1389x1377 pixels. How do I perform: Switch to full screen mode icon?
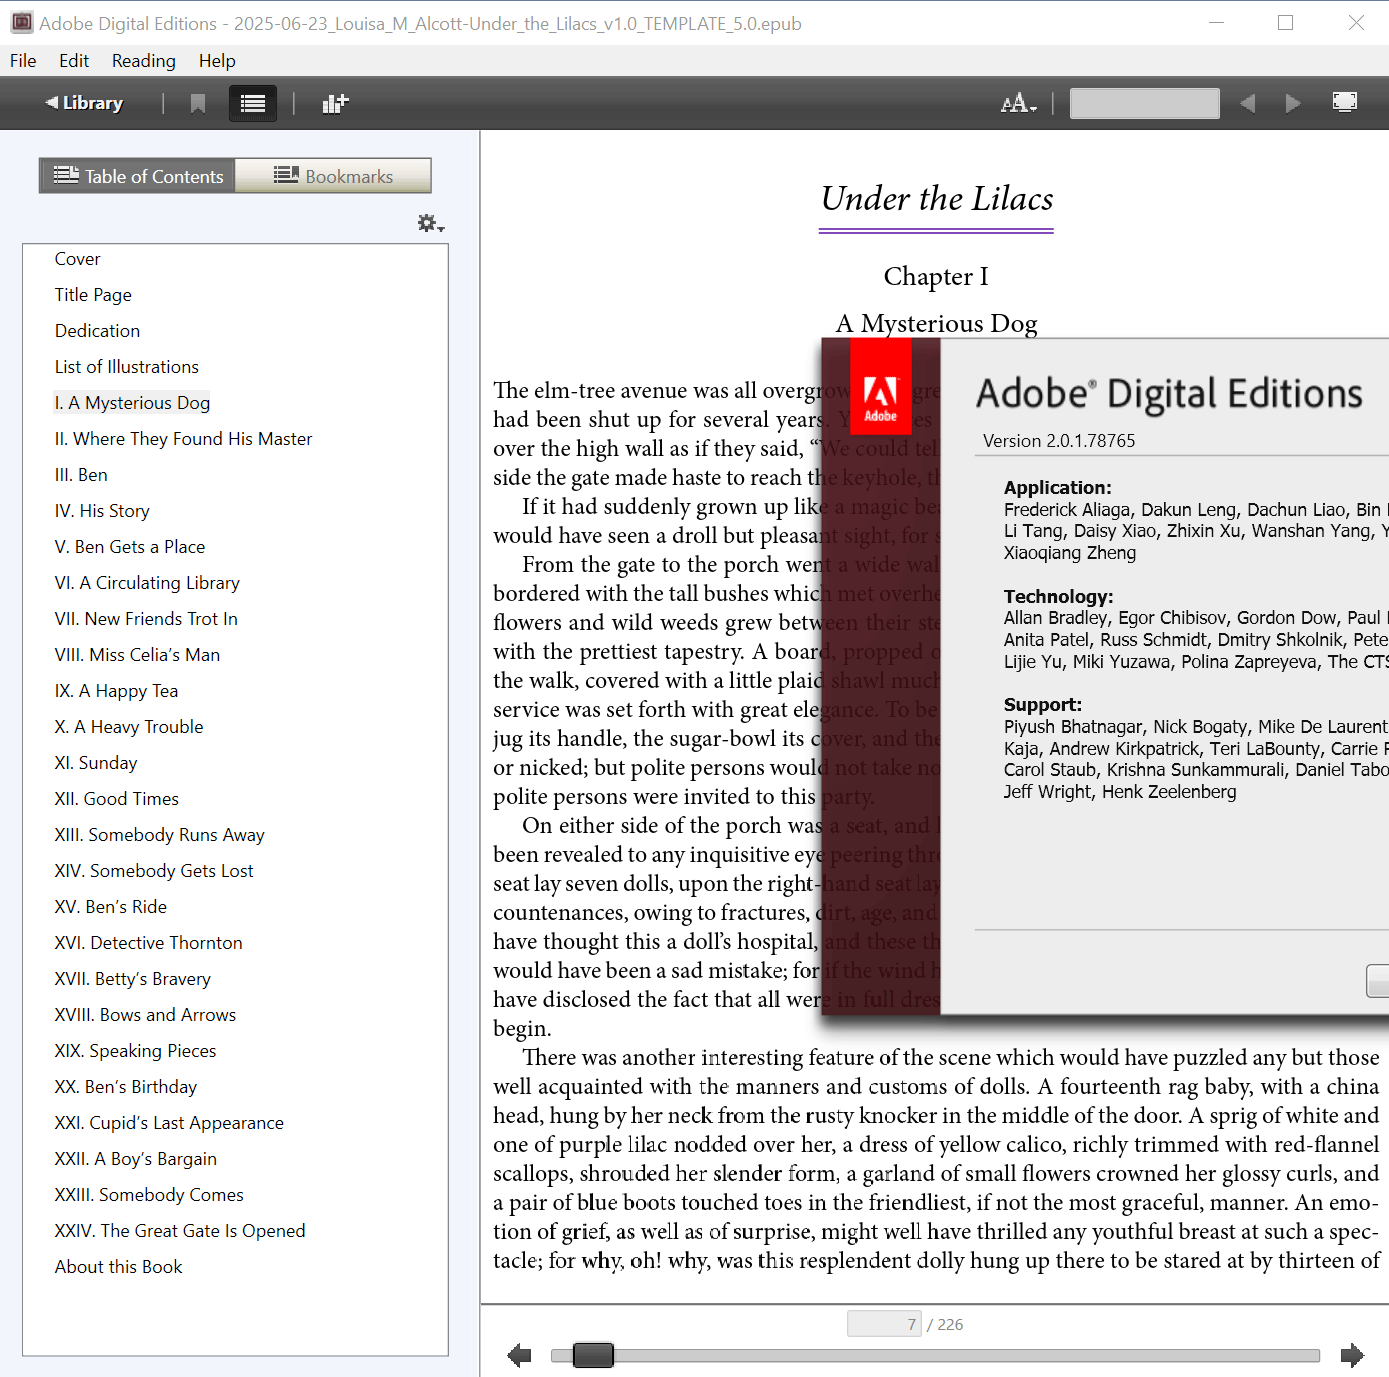pos(1345,102)
